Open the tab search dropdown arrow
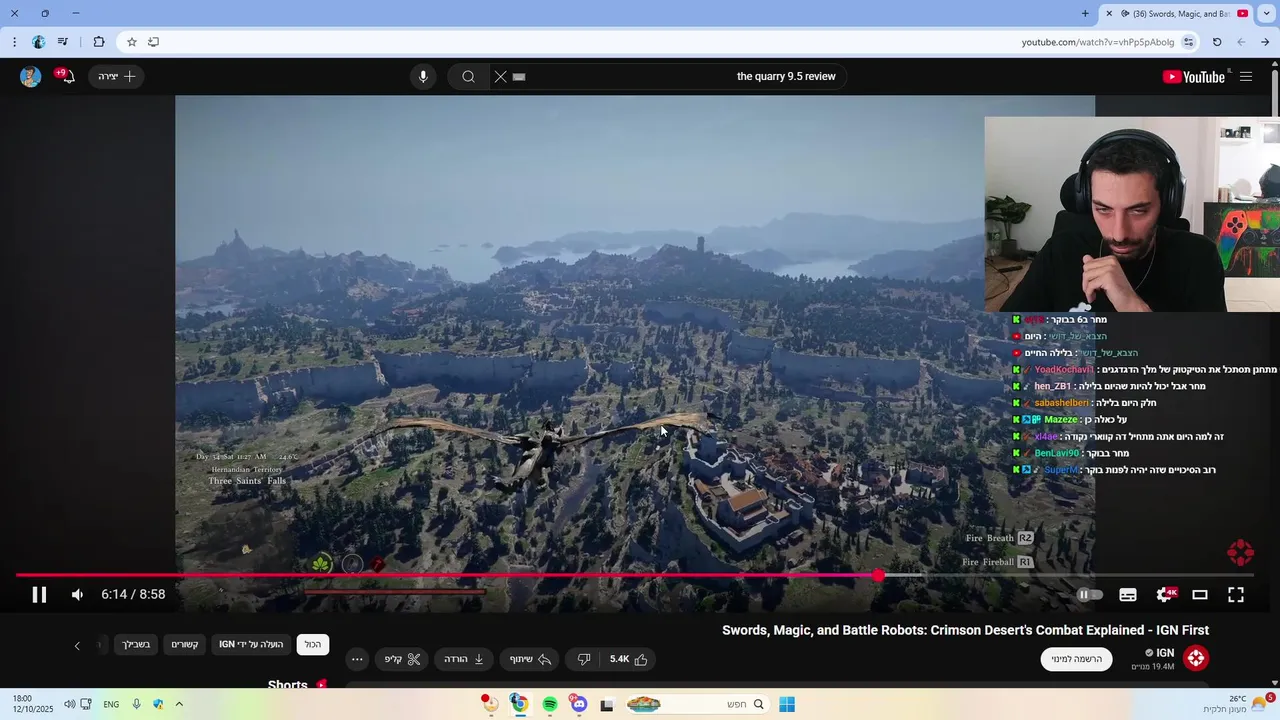This screenshot has width=1280, height=720. pyautogui.click(x=1265, y=13)
